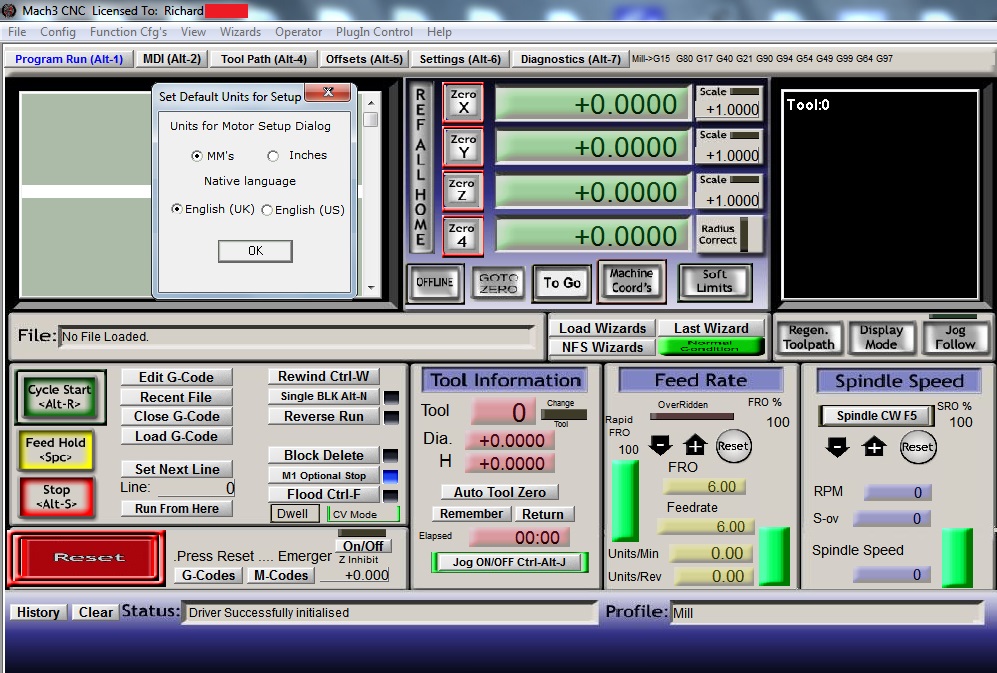
Task: Click the red Reset emergency button
Action: tap(88, 558)
